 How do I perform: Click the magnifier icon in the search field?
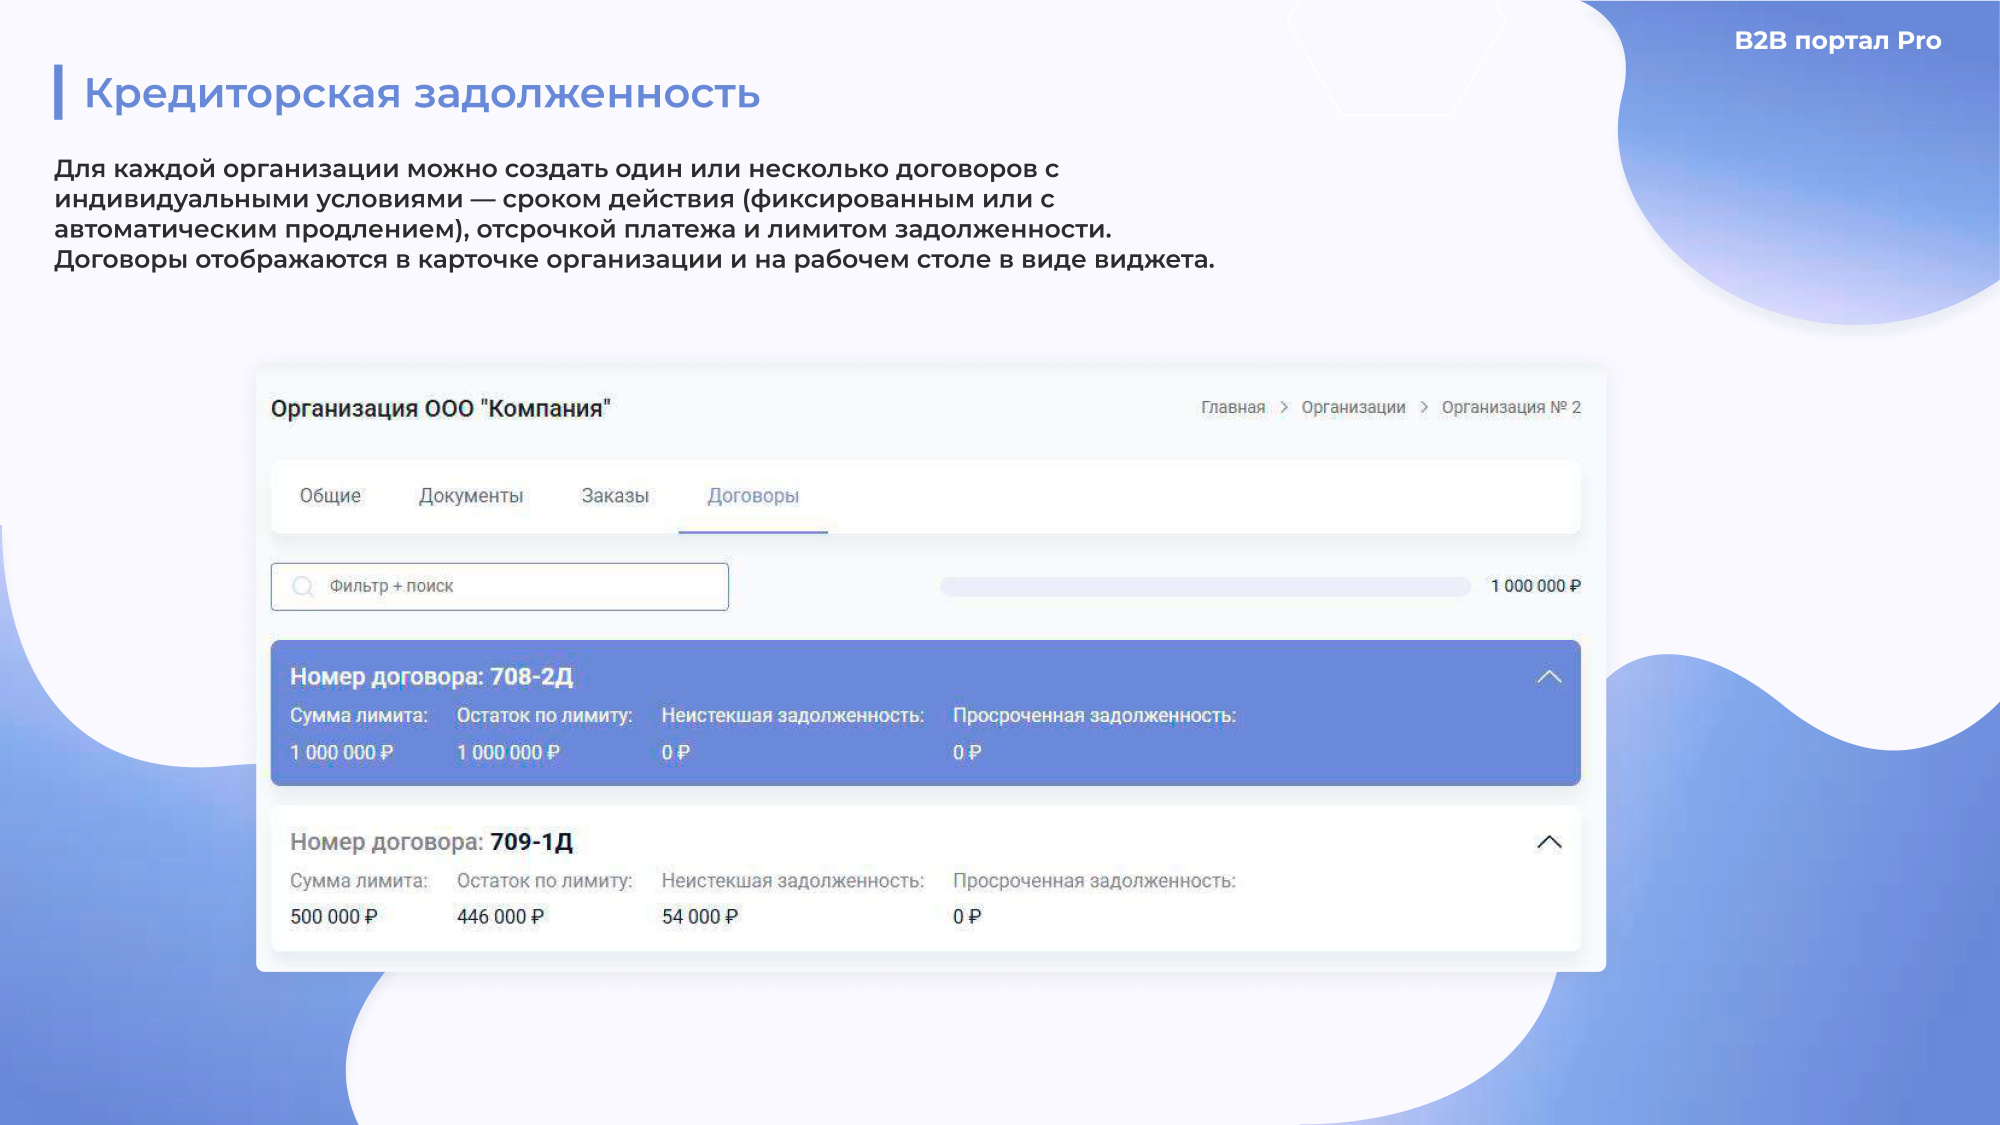pyautogui.click(x=302, y=587)
